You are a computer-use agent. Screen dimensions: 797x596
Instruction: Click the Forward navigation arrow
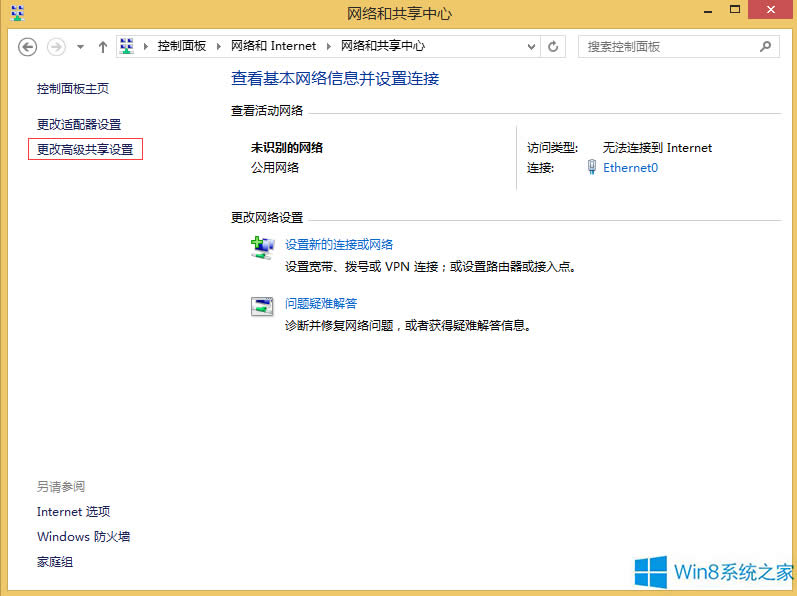pyautogui.click(x=56, y=47)
